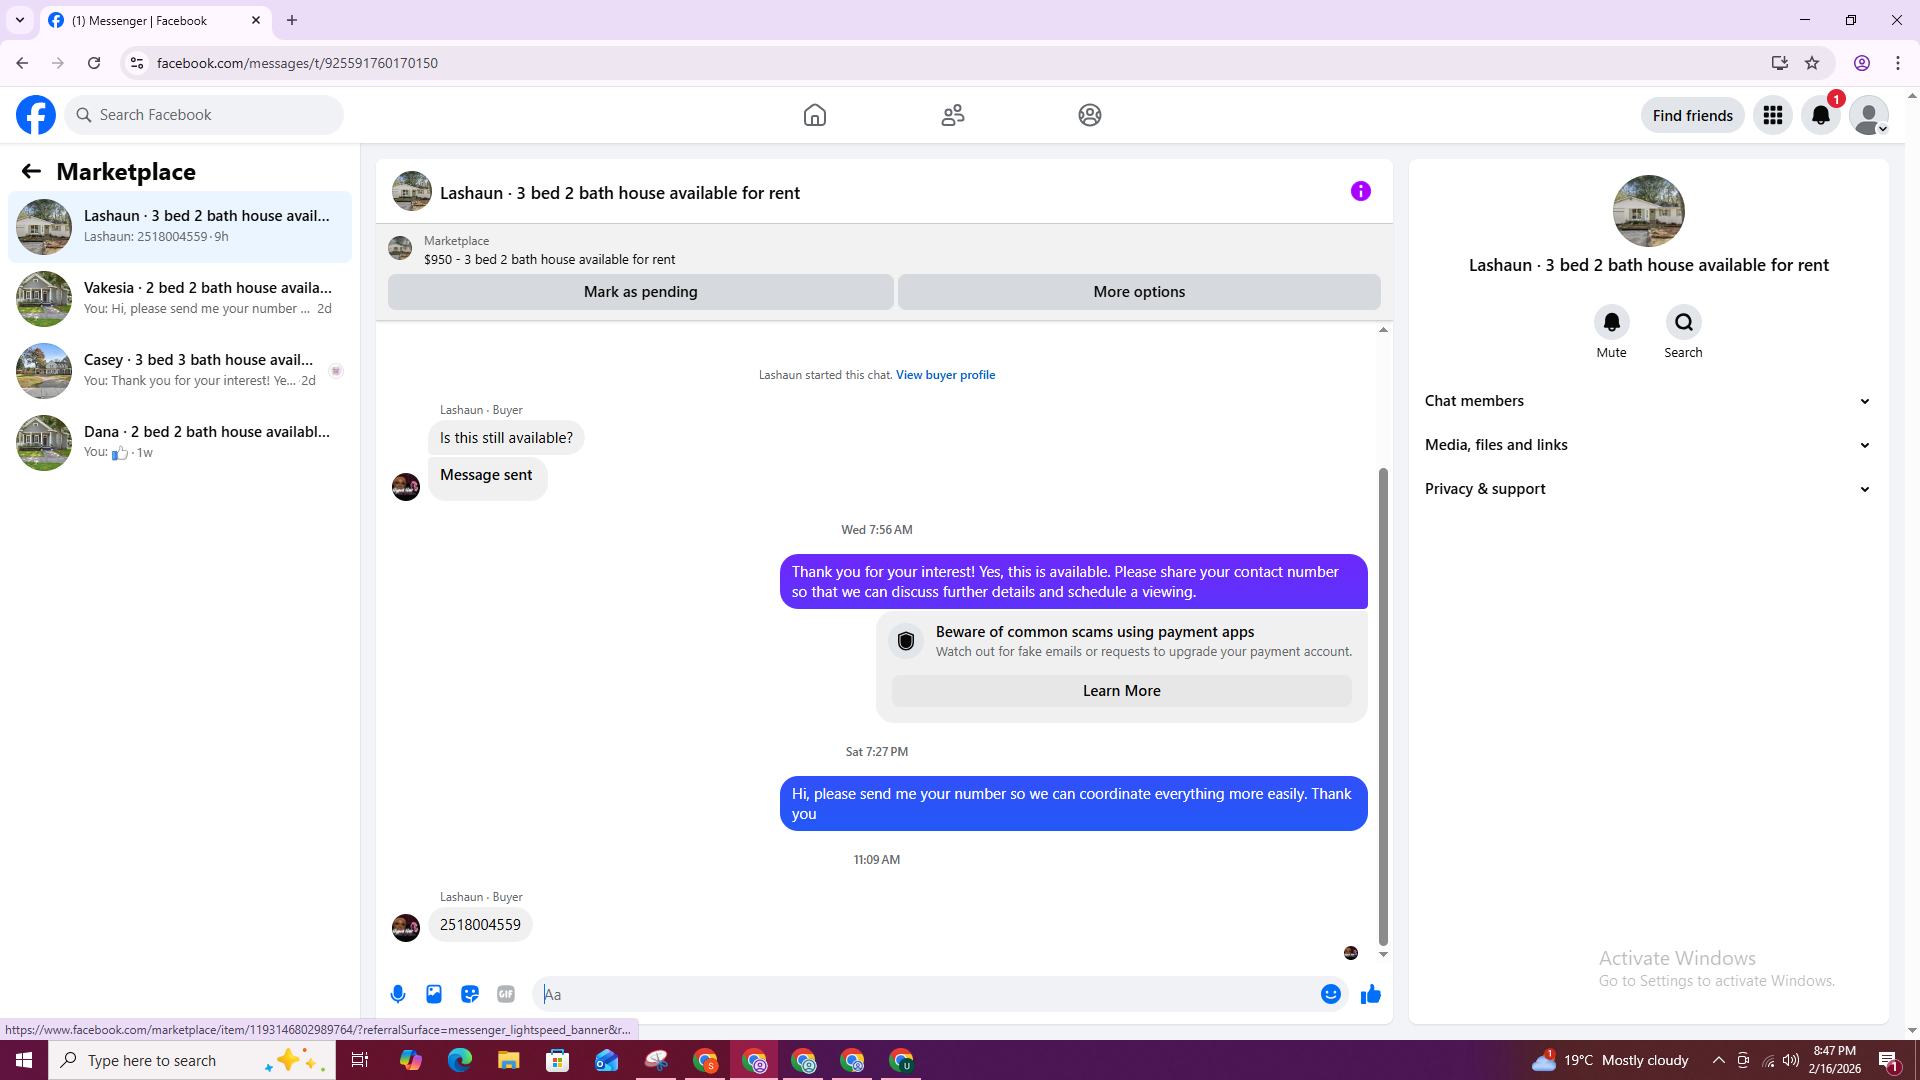Viewport: 1920px width, 1080px height.
Task: Choose a GIF
Action: coord(506,994)
